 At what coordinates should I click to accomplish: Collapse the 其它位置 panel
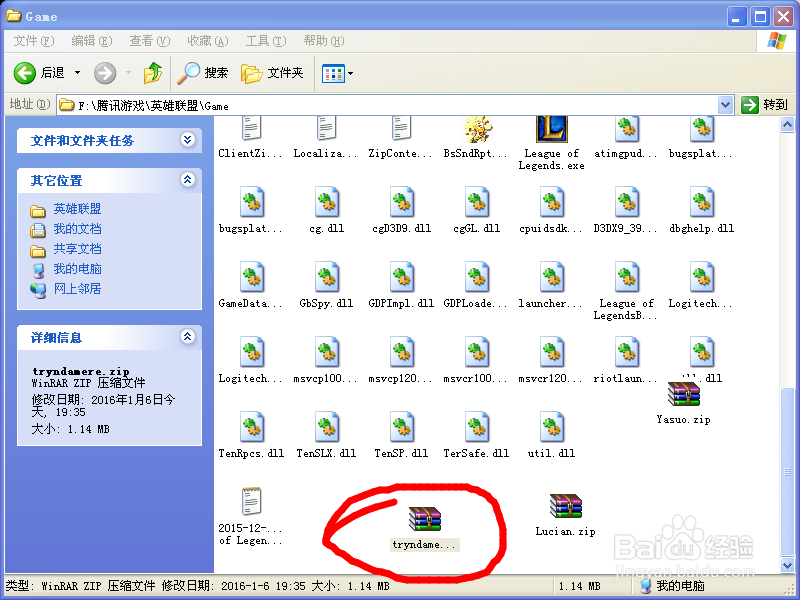pyautogui.click(x=188, y=180)
